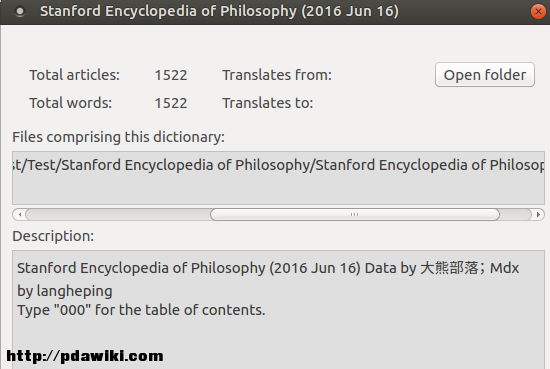Click the window title bar text
550x369 pixels.
219,12
